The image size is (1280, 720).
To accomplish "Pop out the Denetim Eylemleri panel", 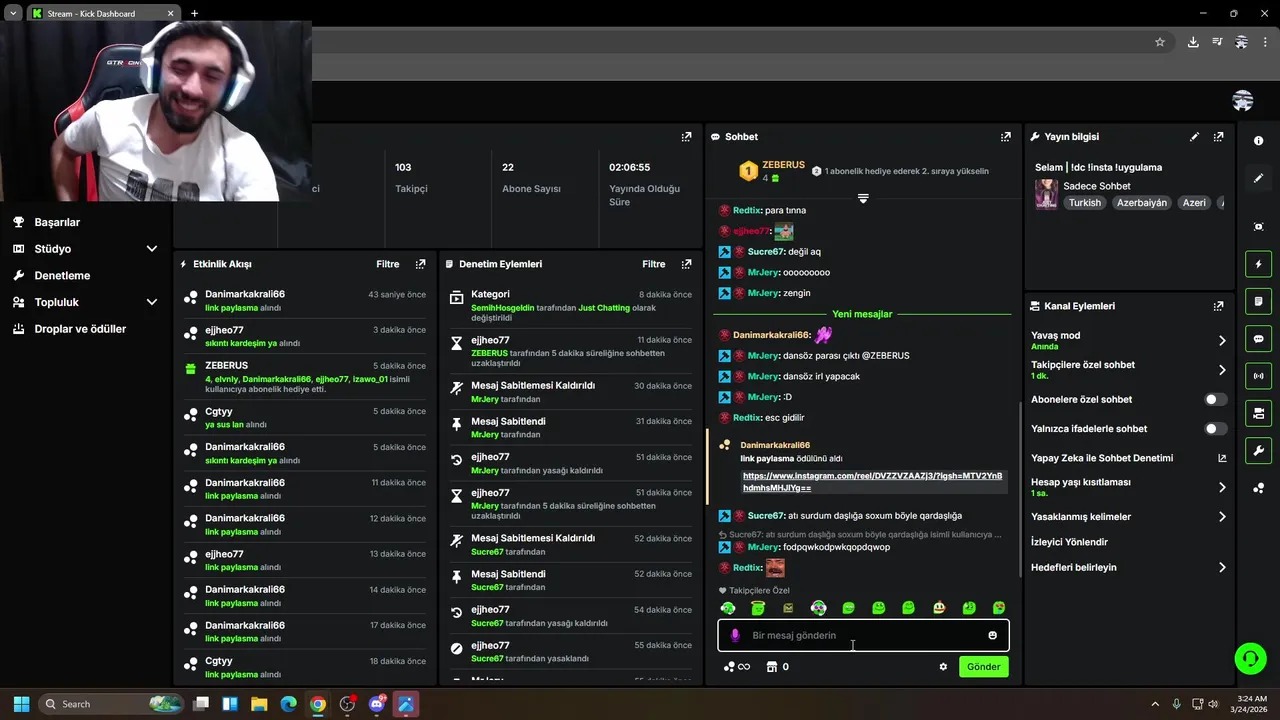I will click(x=686, y=264).
